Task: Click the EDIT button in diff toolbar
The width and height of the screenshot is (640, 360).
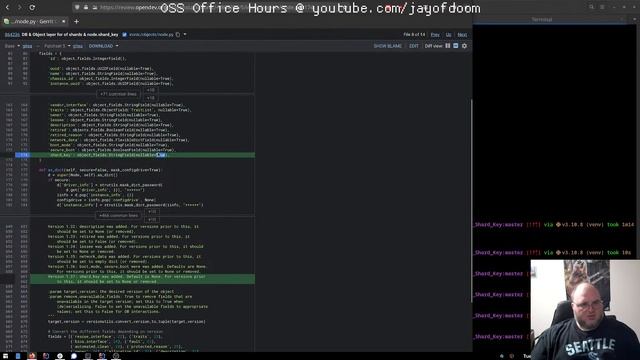Action: click(414, 46)
